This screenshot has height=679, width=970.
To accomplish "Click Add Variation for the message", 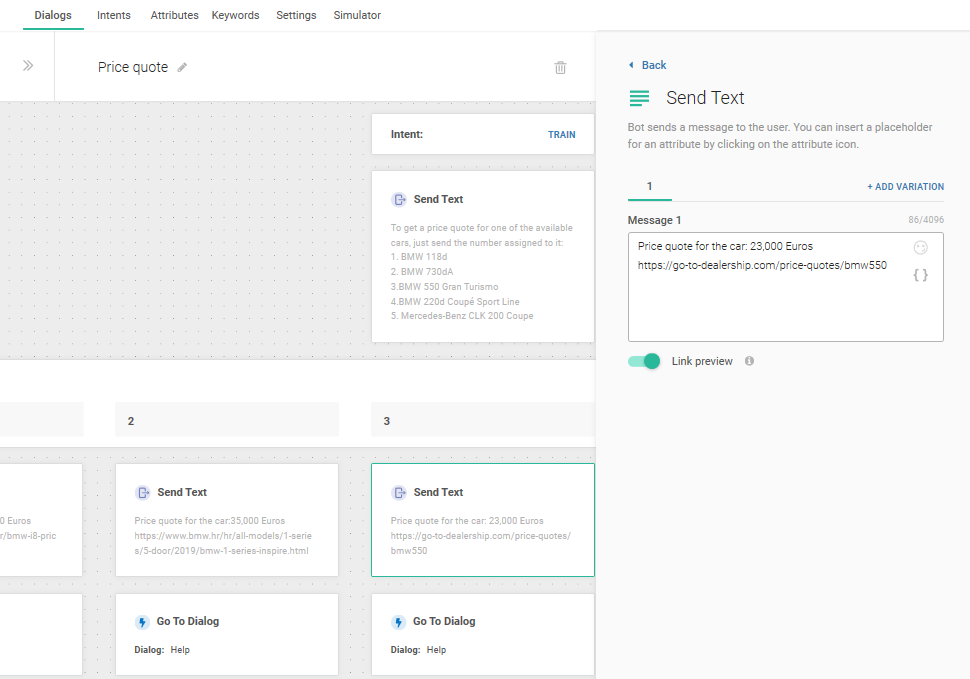I will pos(905,187).
